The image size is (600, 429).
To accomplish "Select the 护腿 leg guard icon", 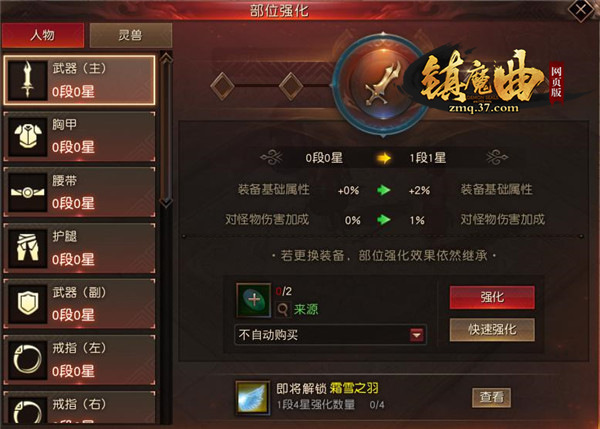I will 28,248.
